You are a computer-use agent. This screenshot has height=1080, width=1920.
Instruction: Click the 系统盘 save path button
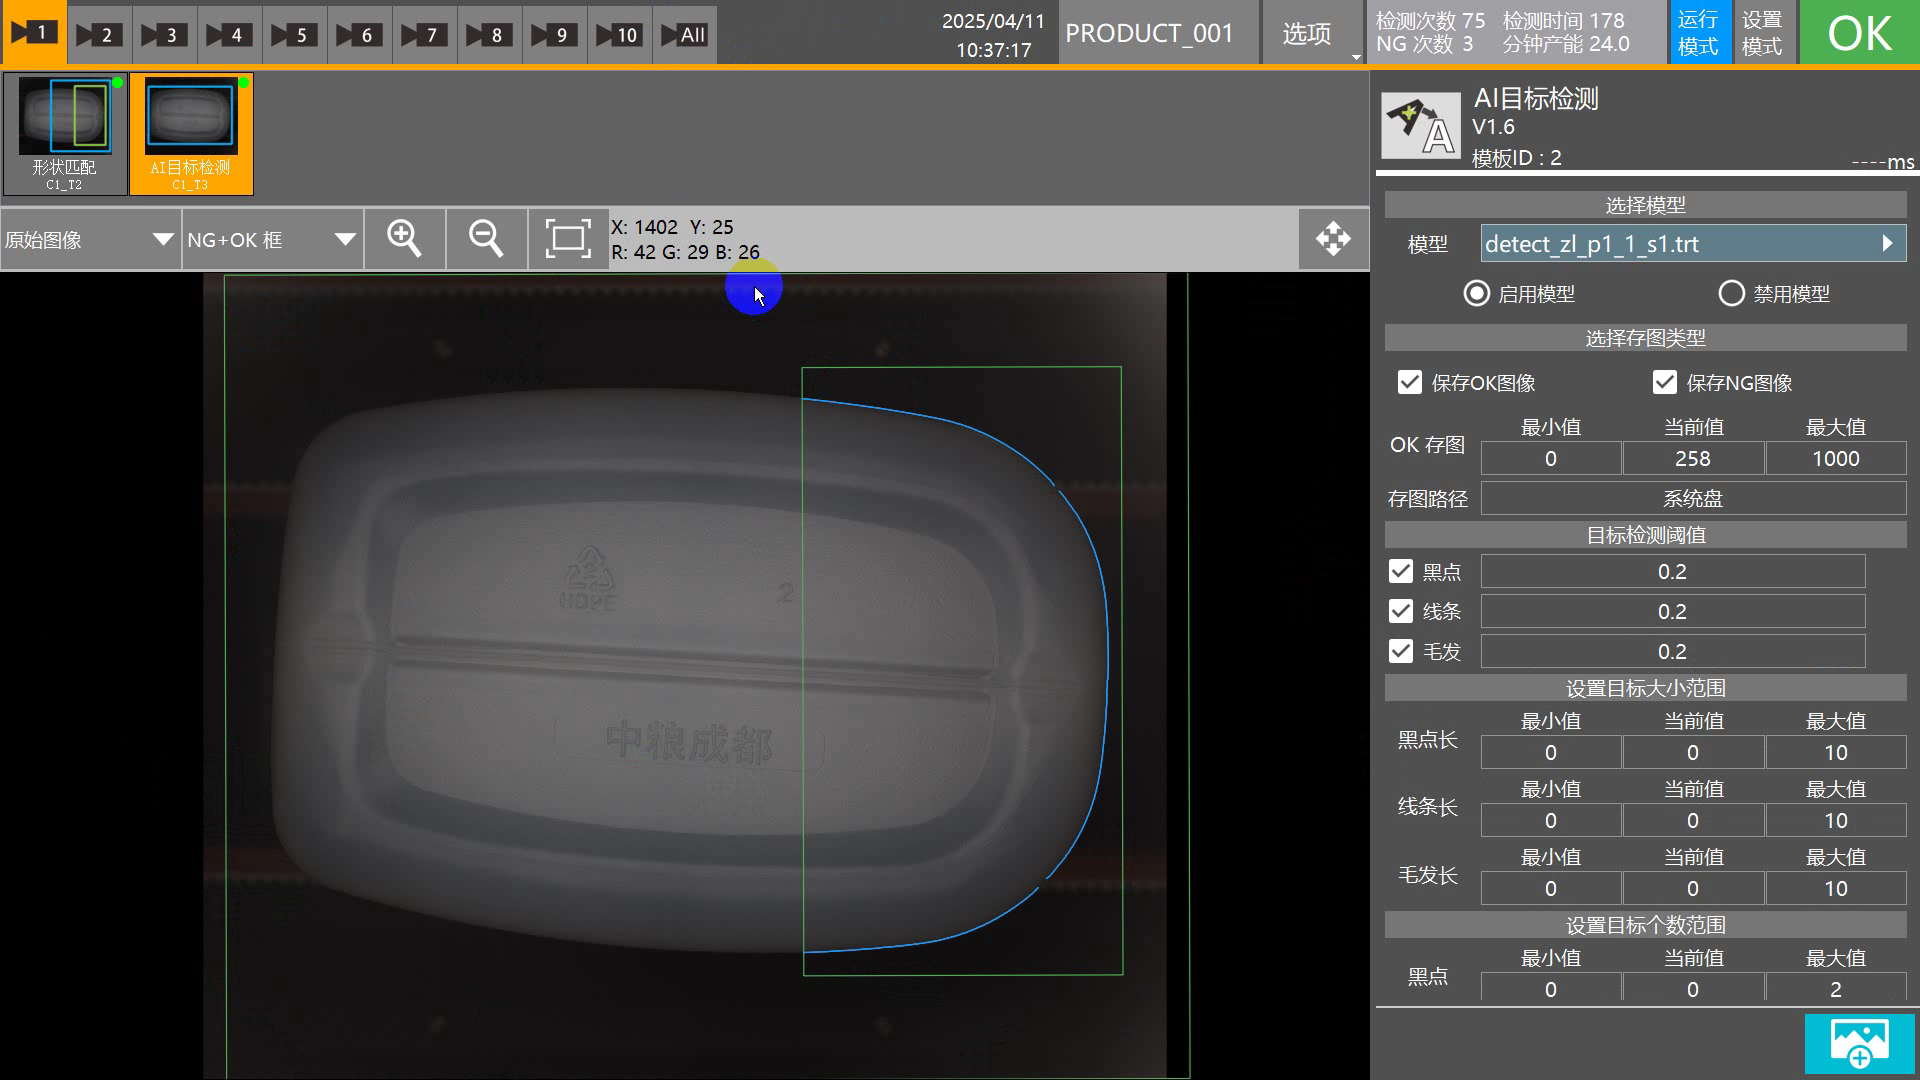[x=1692, y=498]
